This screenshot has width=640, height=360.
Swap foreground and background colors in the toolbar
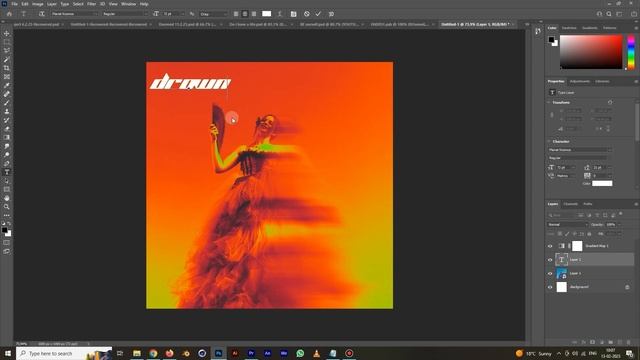coord(9,224)
